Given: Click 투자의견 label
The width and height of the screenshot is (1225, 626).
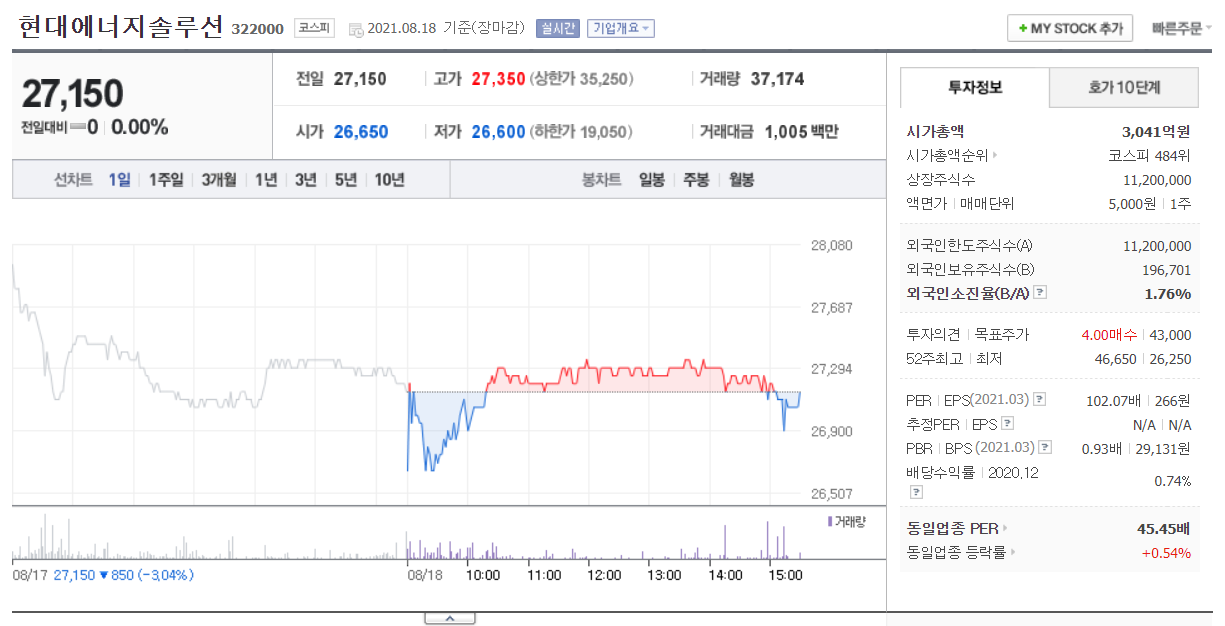Looking at the screenshot, I should [x=933, y=335].
